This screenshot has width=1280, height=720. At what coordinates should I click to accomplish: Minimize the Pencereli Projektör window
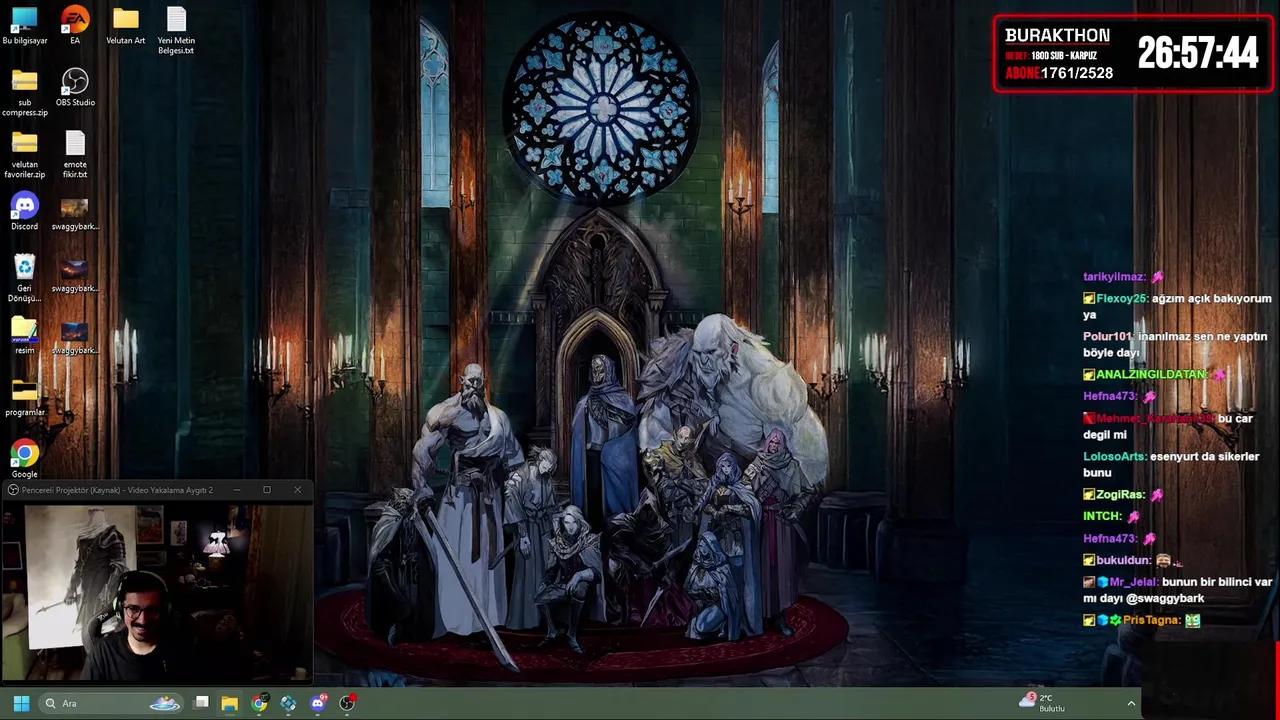point(237,490)
